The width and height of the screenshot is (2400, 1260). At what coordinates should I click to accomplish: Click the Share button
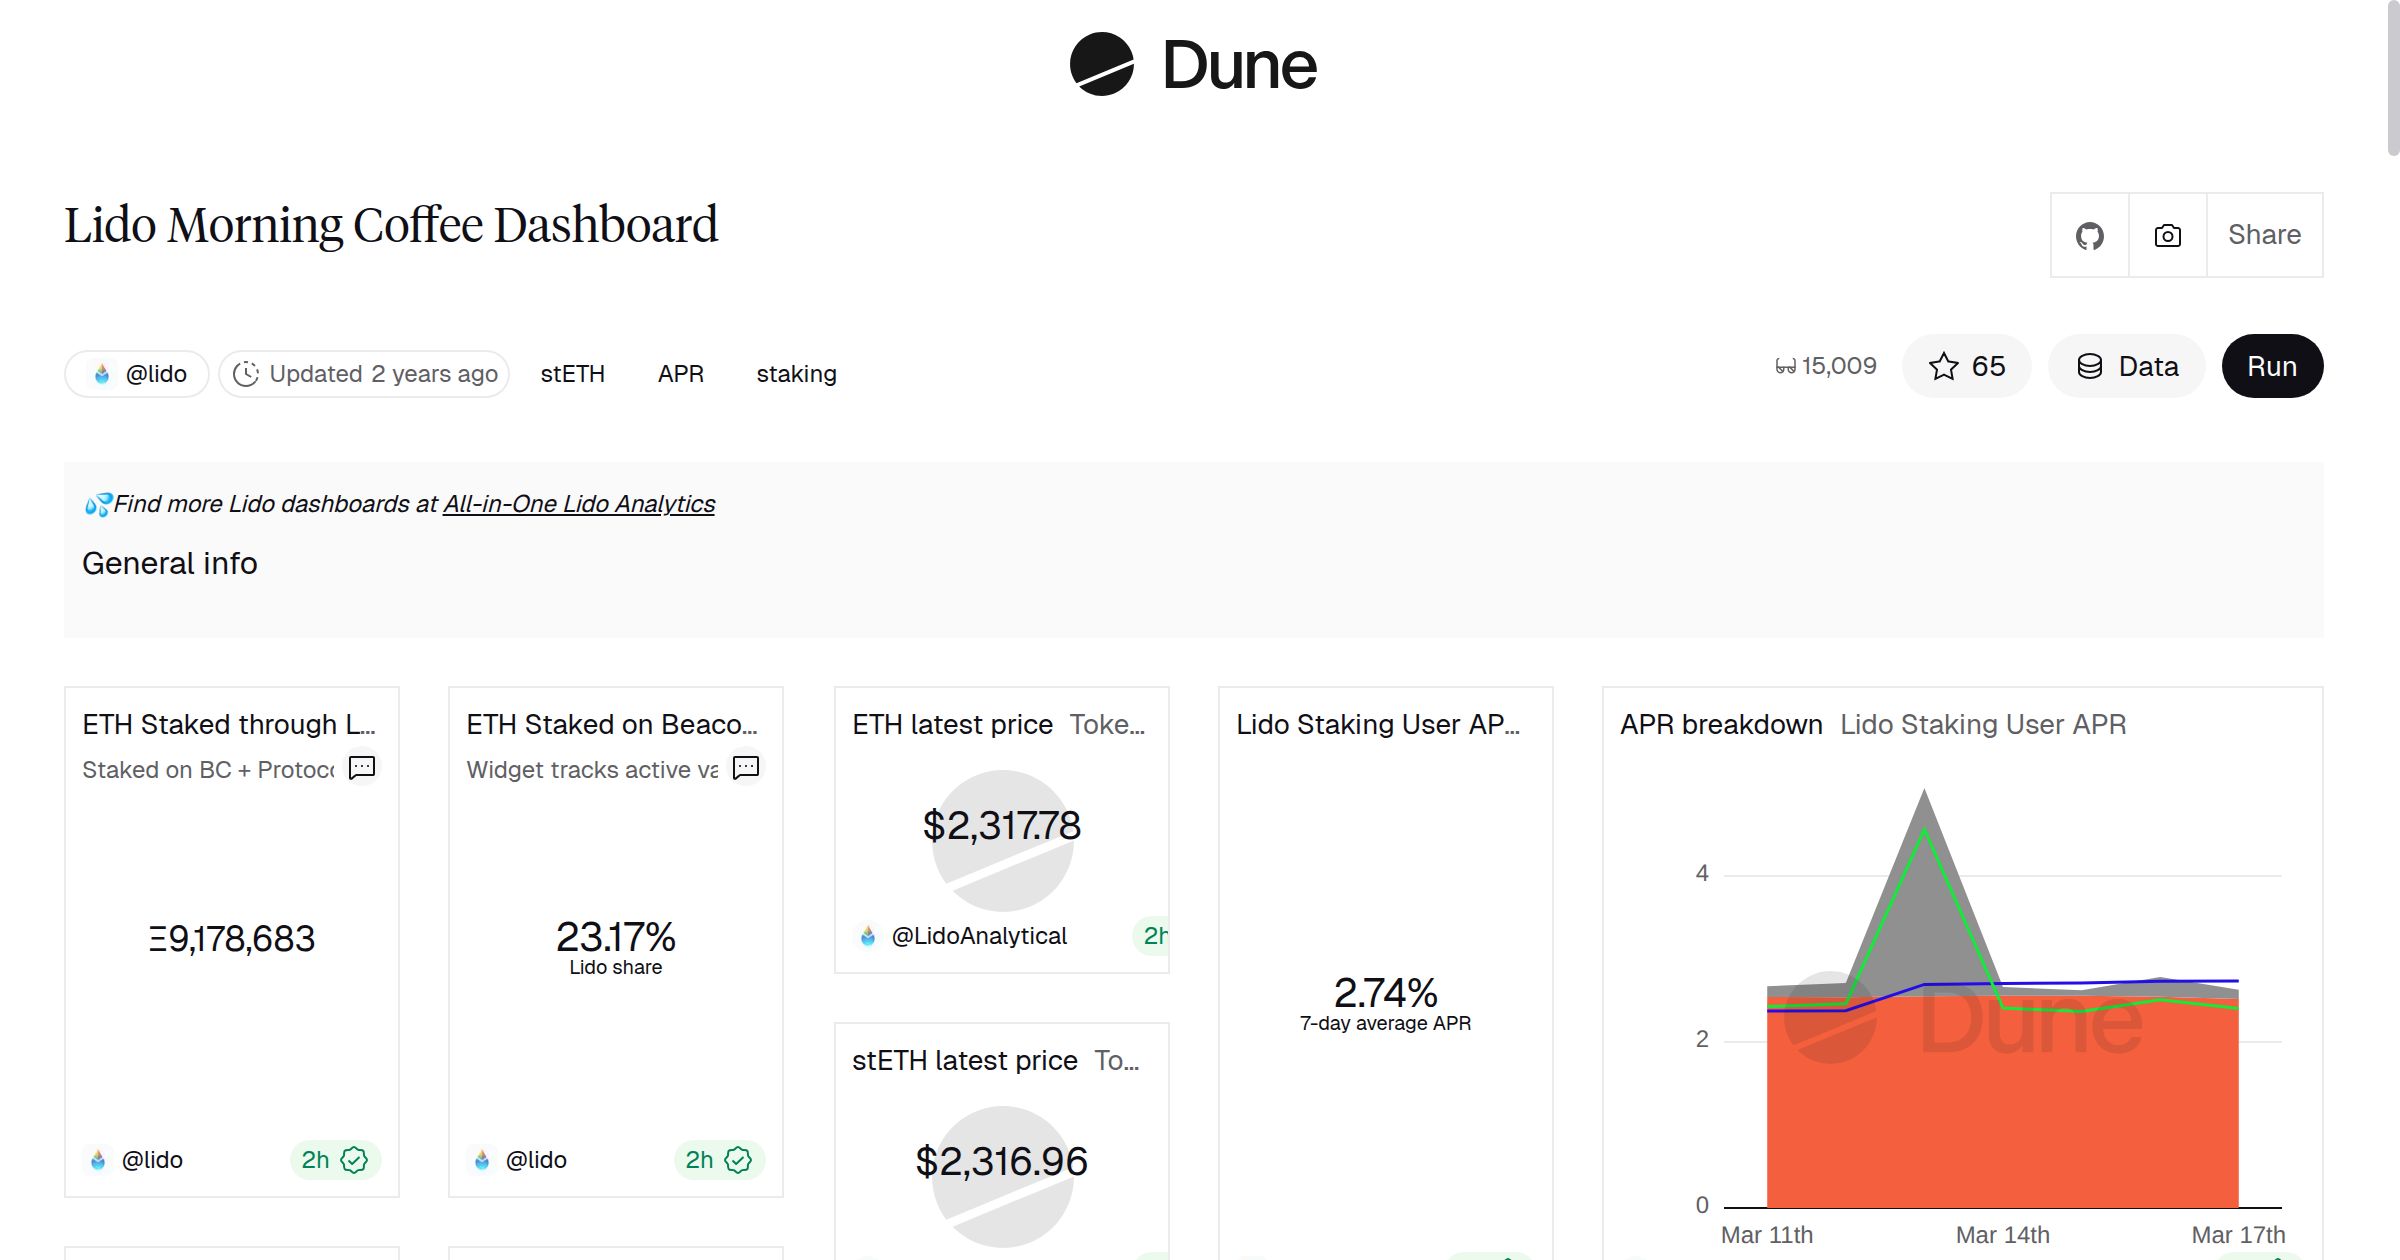[2263, 235]
